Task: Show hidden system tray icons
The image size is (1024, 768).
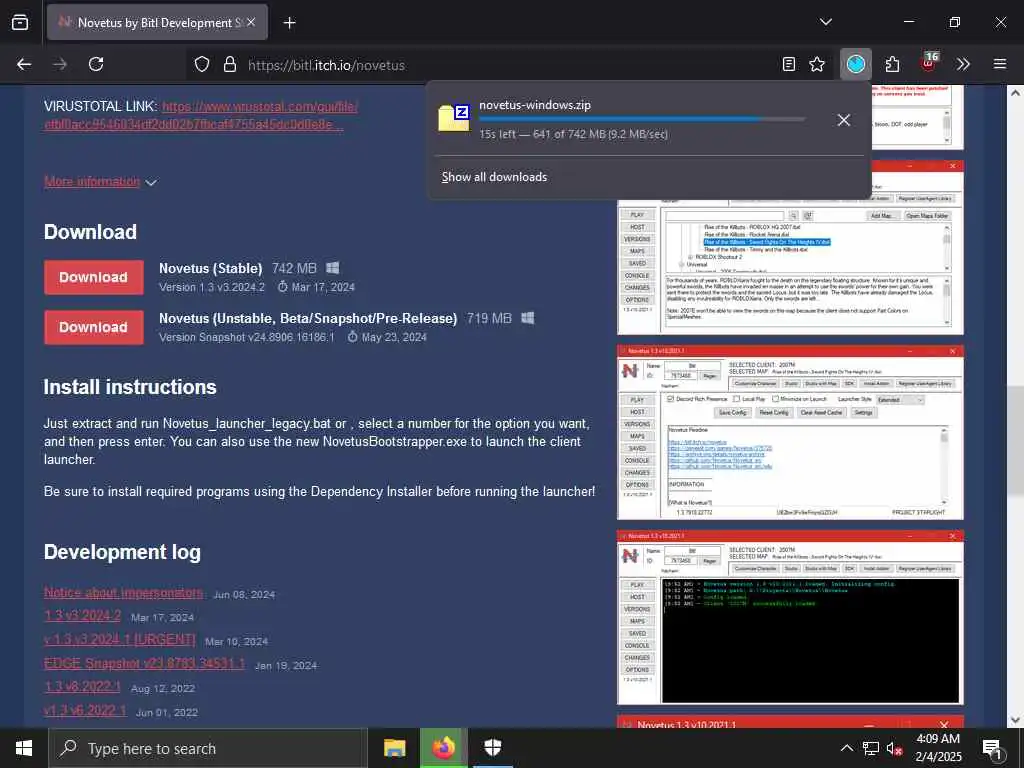Action: point(846,748)
